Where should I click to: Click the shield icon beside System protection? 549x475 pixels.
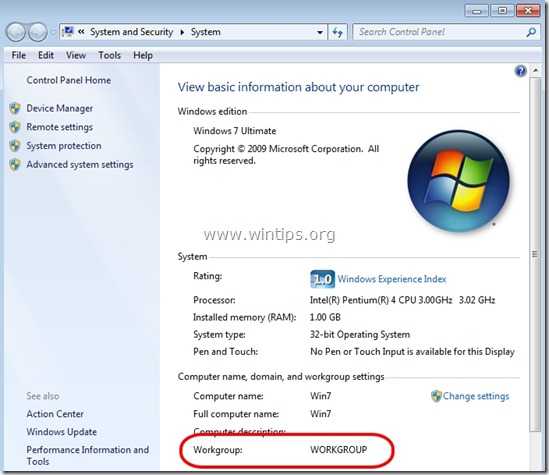tap(15, 146)
